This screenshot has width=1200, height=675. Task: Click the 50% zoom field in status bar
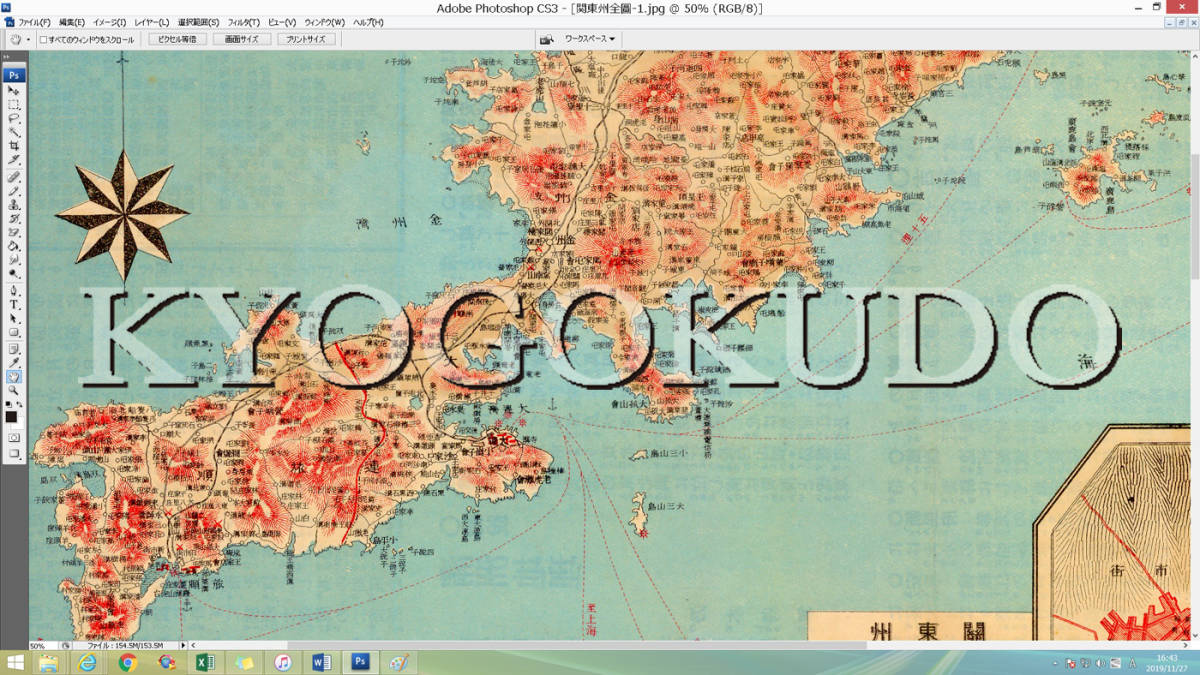coord(43,646)
